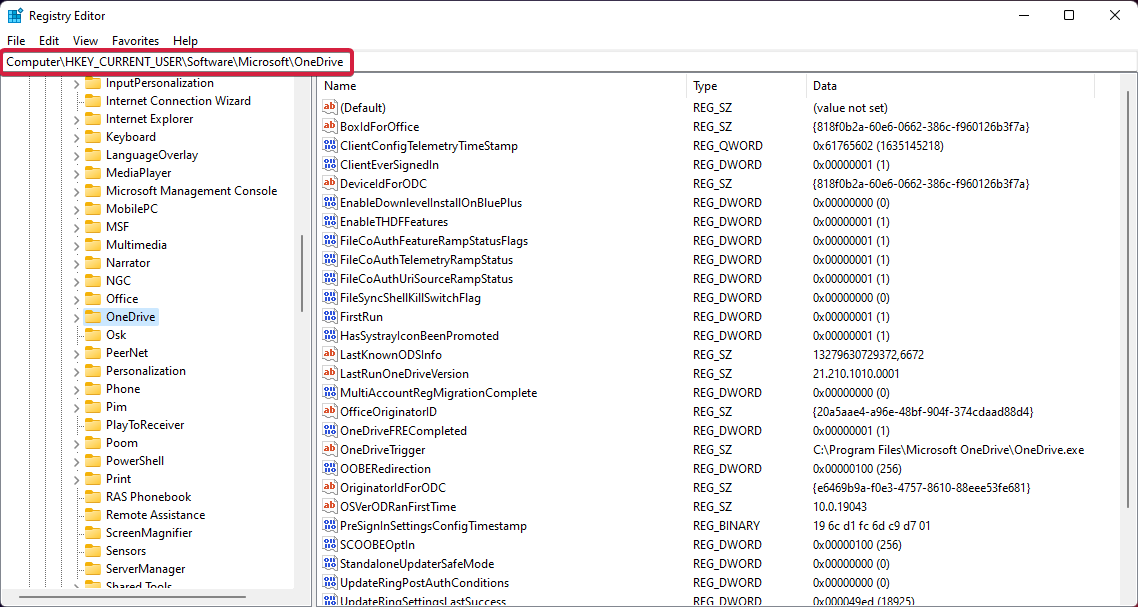Expand the PowerShell key
Viewport: 1138px width, 607px height.
tap(76, 461)
